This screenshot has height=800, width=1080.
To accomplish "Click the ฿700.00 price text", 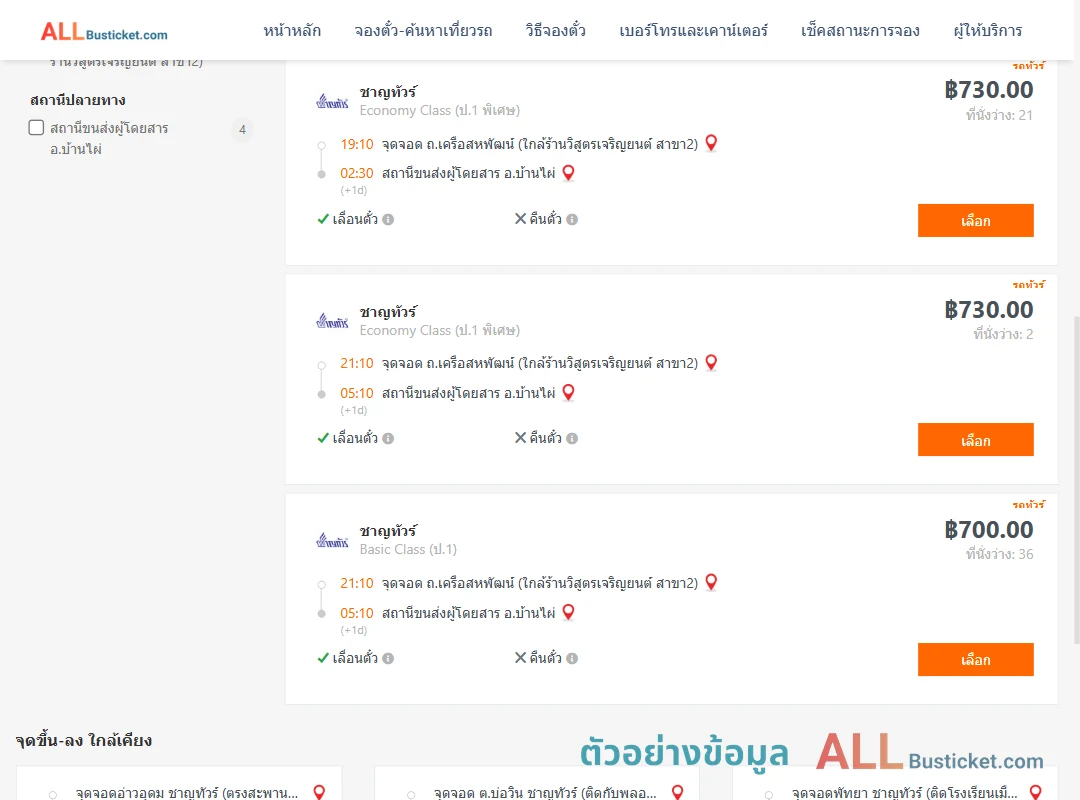I will (x=988, y=529).
